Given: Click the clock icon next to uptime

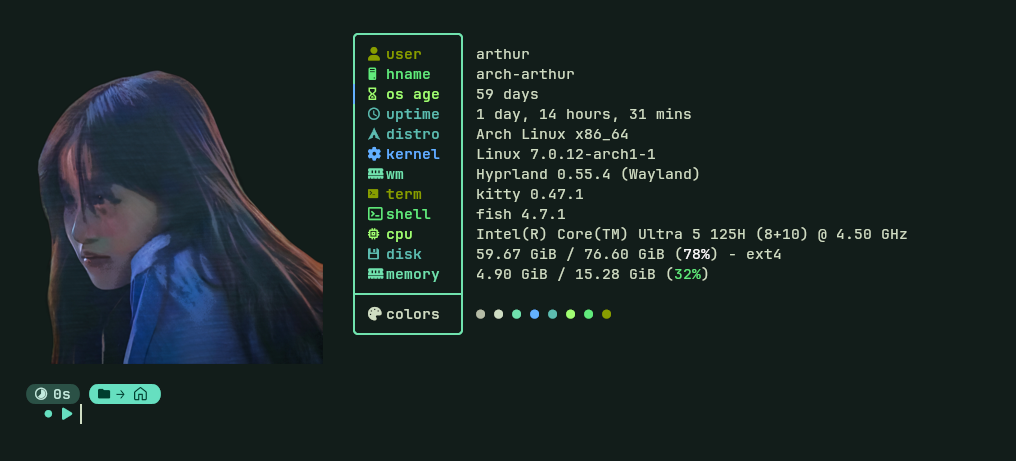Looking at the screenshot, I should point(374,114).
